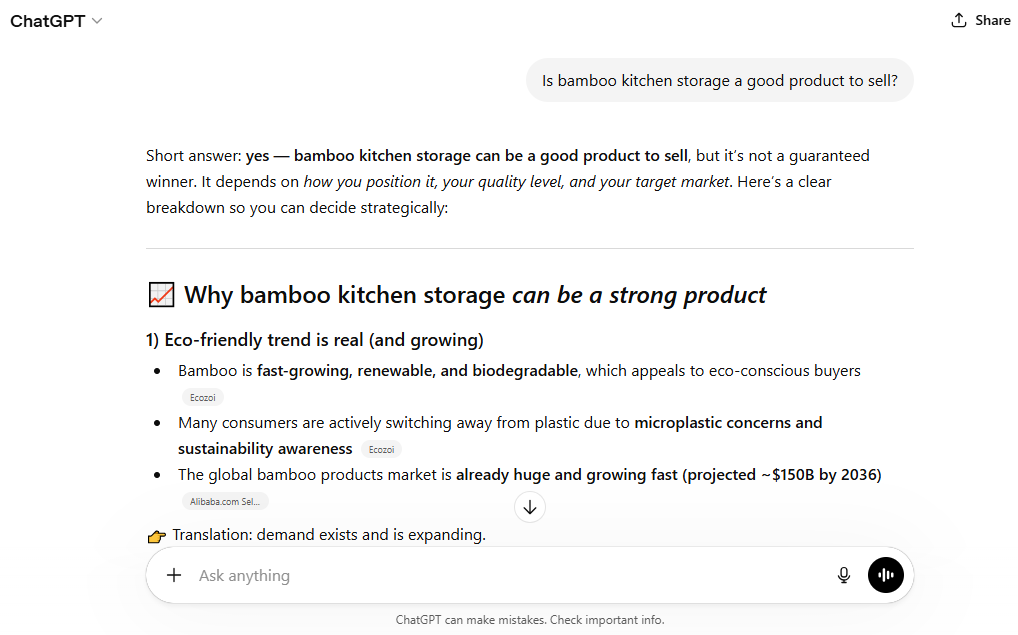The image size is (1018, 635).
Task: Open the Alibaba.com Seller citation pill
Action: pos(224,501)
